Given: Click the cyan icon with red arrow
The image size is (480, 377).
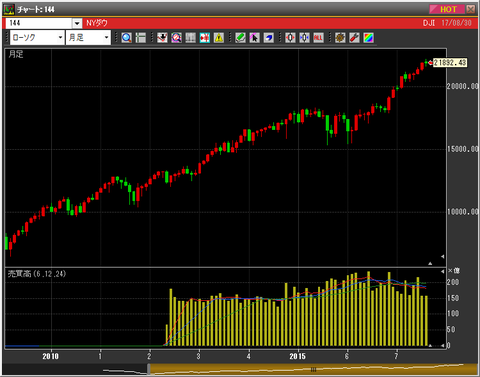Looking at the screenshot, I should pos(205,38).
